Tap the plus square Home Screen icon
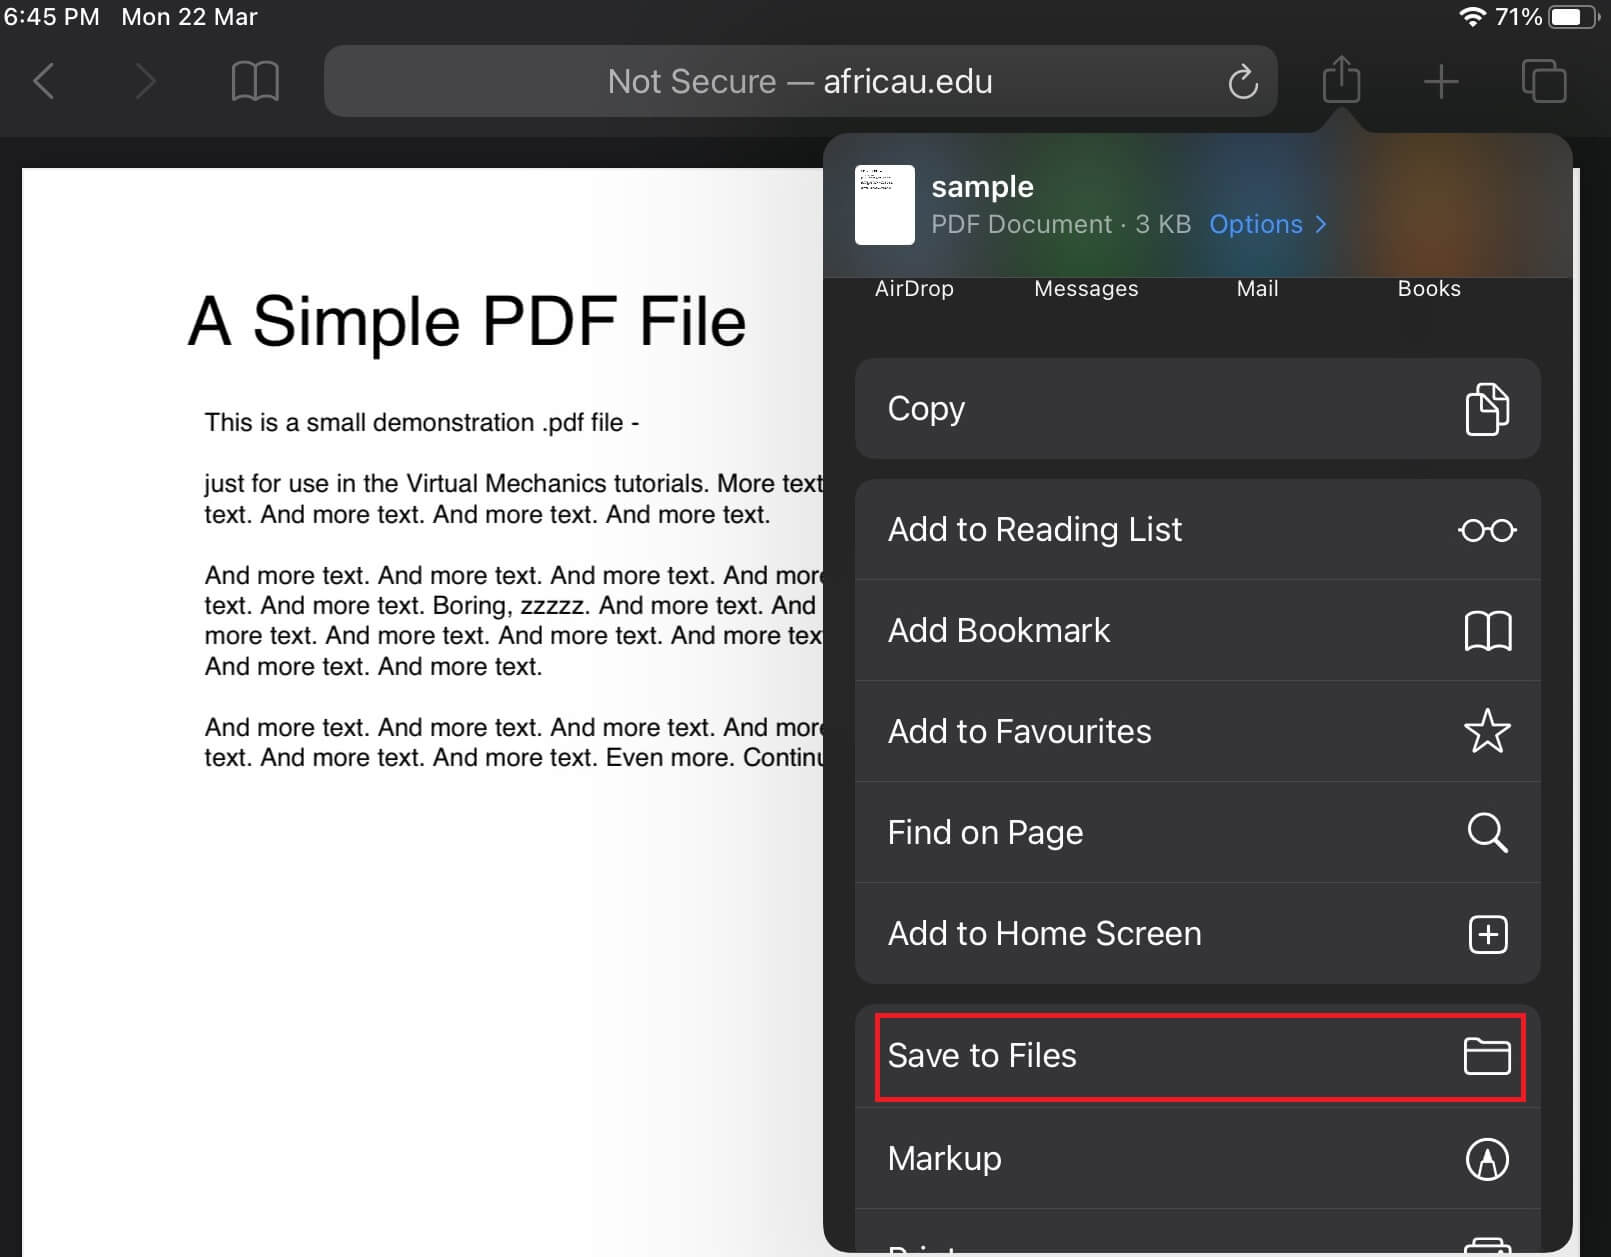 [1487, 934]
